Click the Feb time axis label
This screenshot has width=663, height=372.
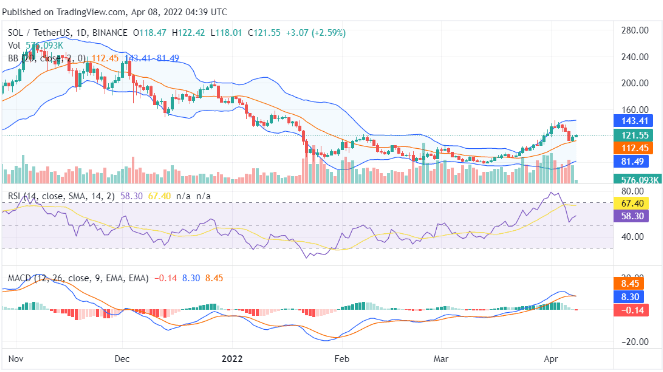point(342,359)
